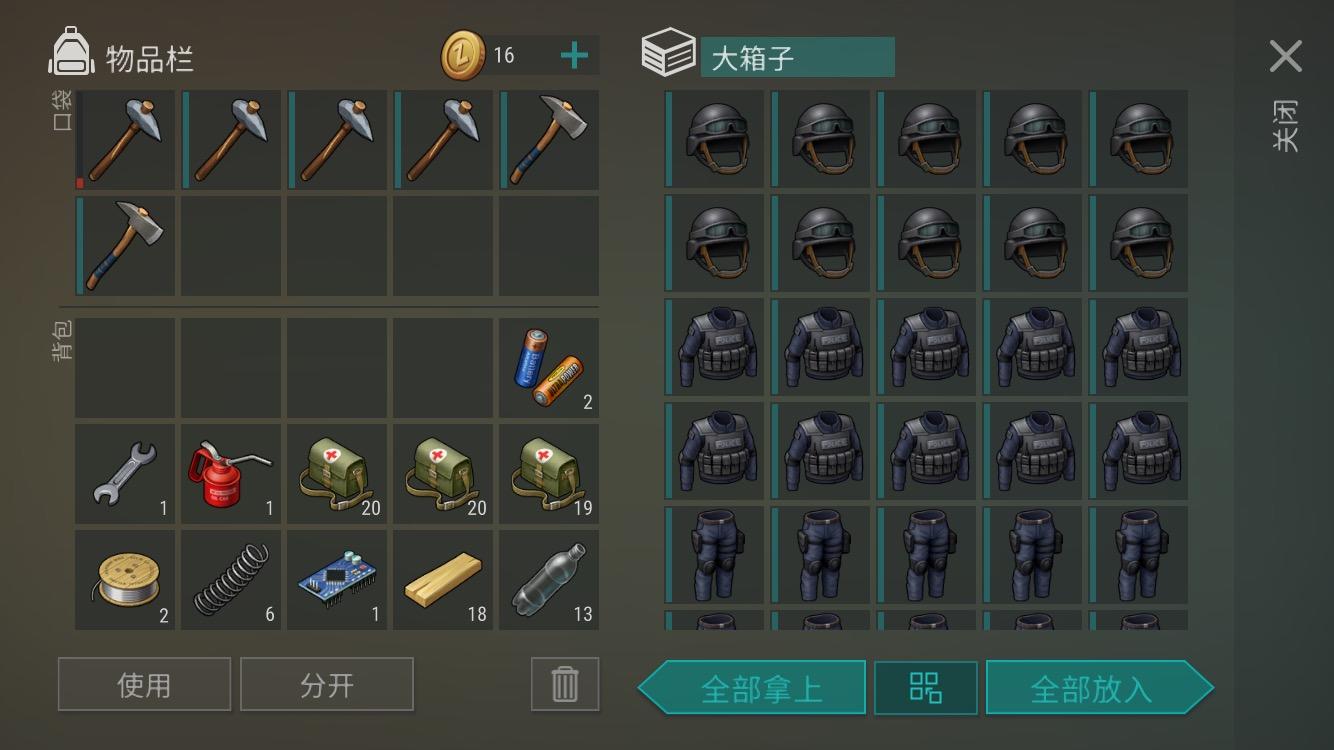Viewport: 1334px width, 750px height.
Task: Select the hatchet in second pocket row
Action: [x=125, y=245]
